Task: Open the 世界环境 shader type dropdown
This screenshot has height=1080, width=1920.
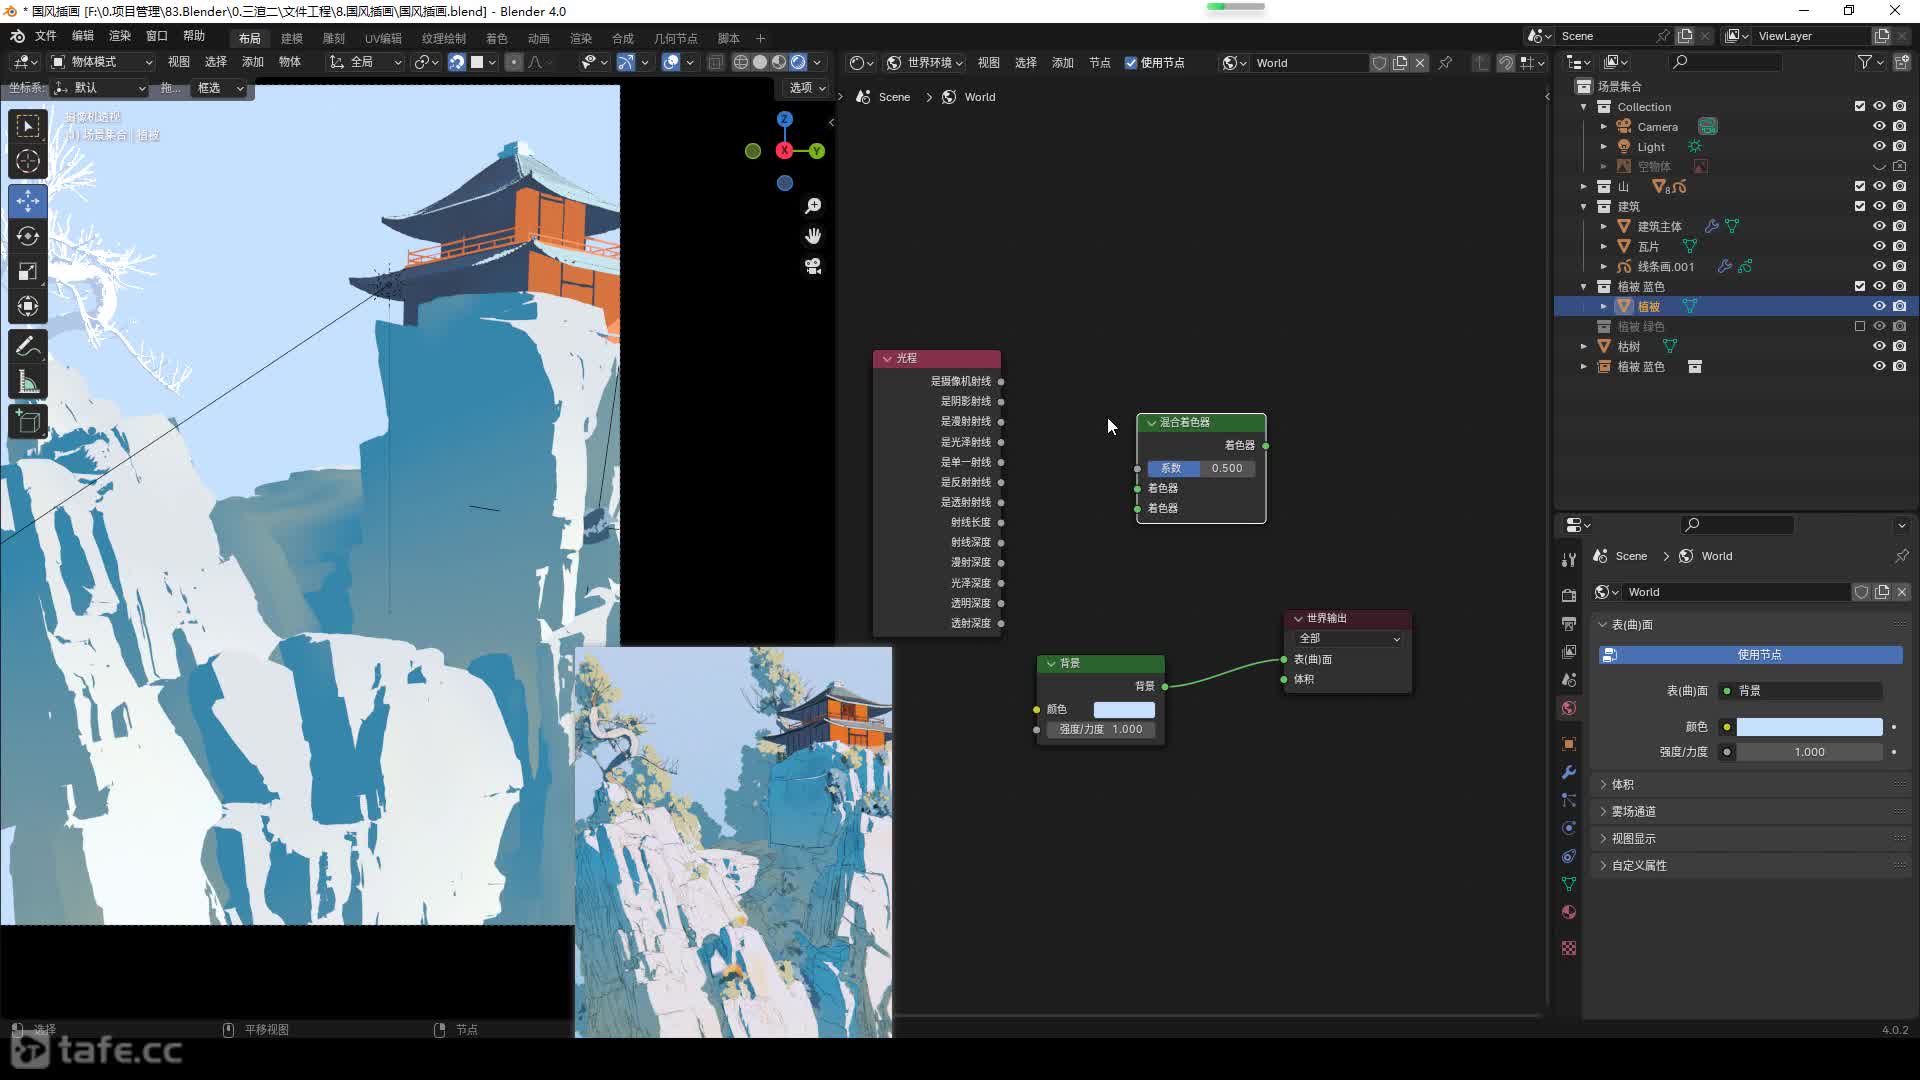Action: click(925, 63)
